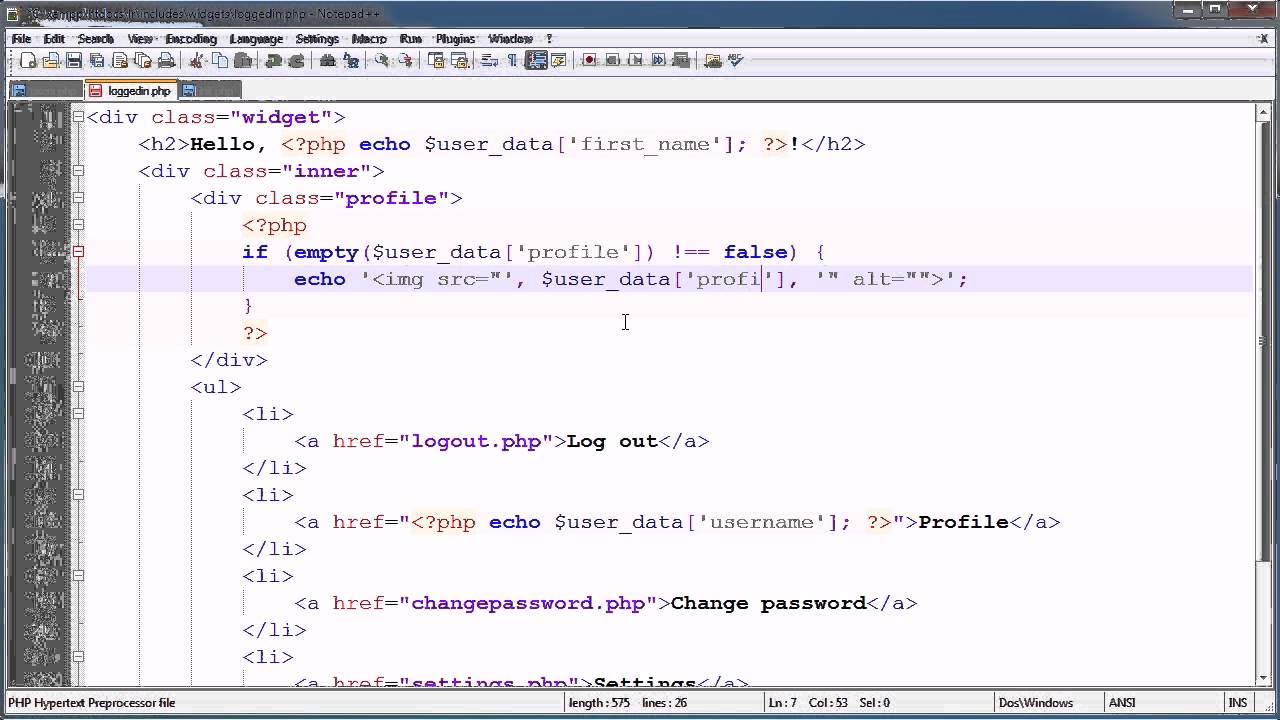
Task: Play back the recorded macro
Action: click(636, 61)
